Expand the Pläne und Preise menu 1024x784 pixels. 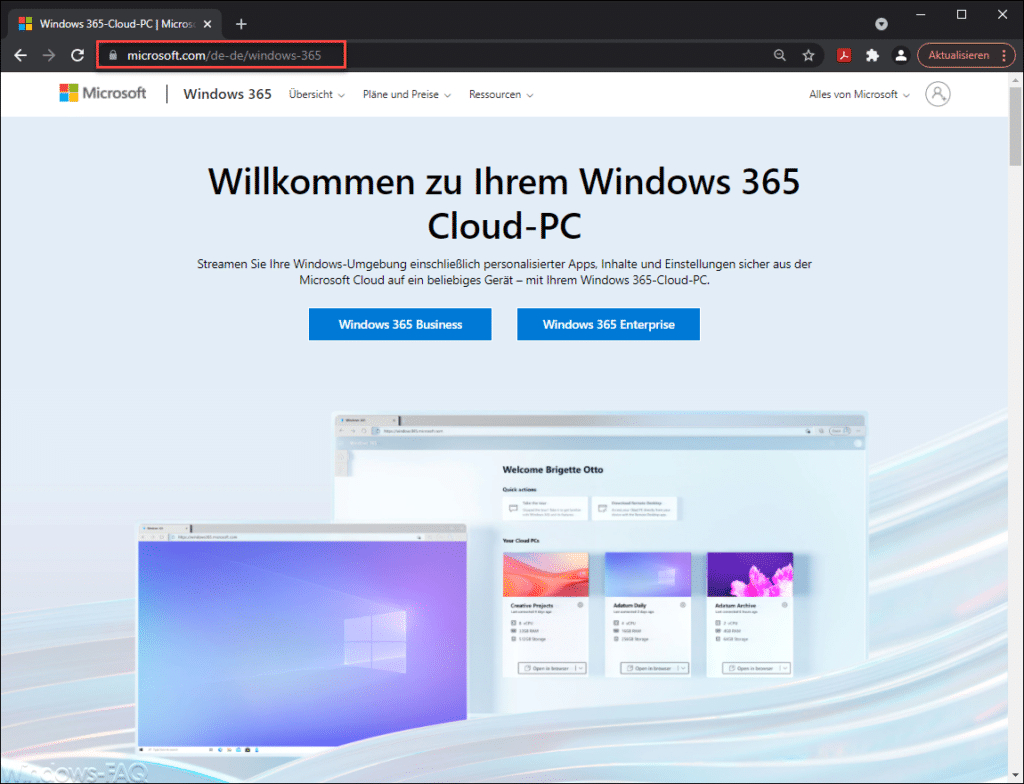point(406,95)
